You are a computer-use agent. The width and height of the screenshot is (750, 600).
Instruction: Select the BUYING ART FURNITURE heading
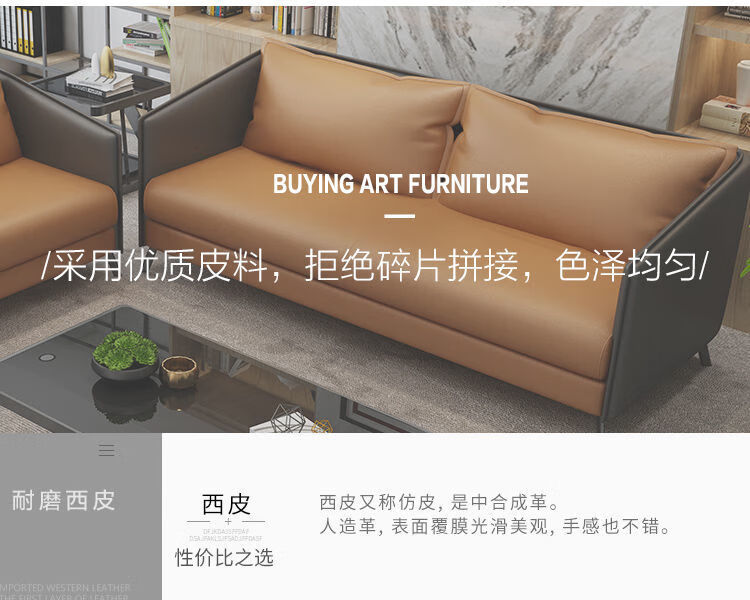point(400,184)
